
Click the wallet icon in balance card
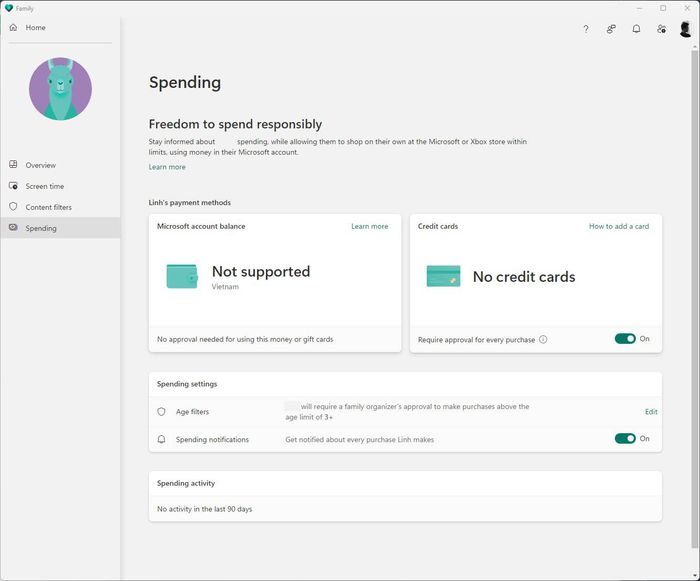tap(182, 276)
